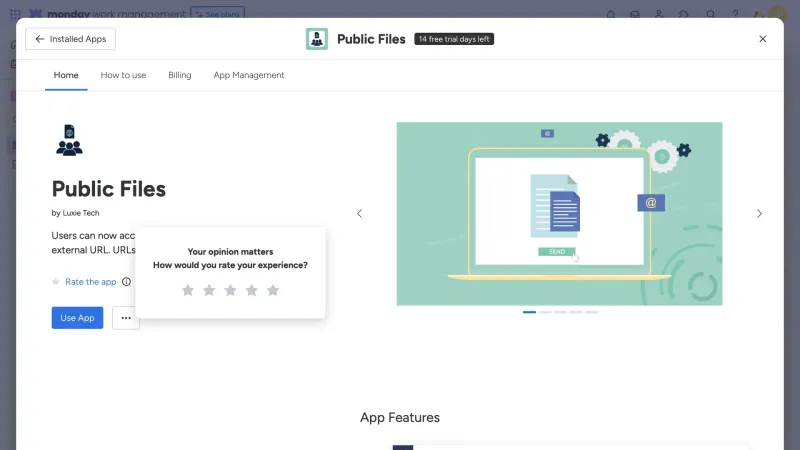Select fourth carousel indicator dot
This screenshot has height=450, width=800.
coord(576,312)
